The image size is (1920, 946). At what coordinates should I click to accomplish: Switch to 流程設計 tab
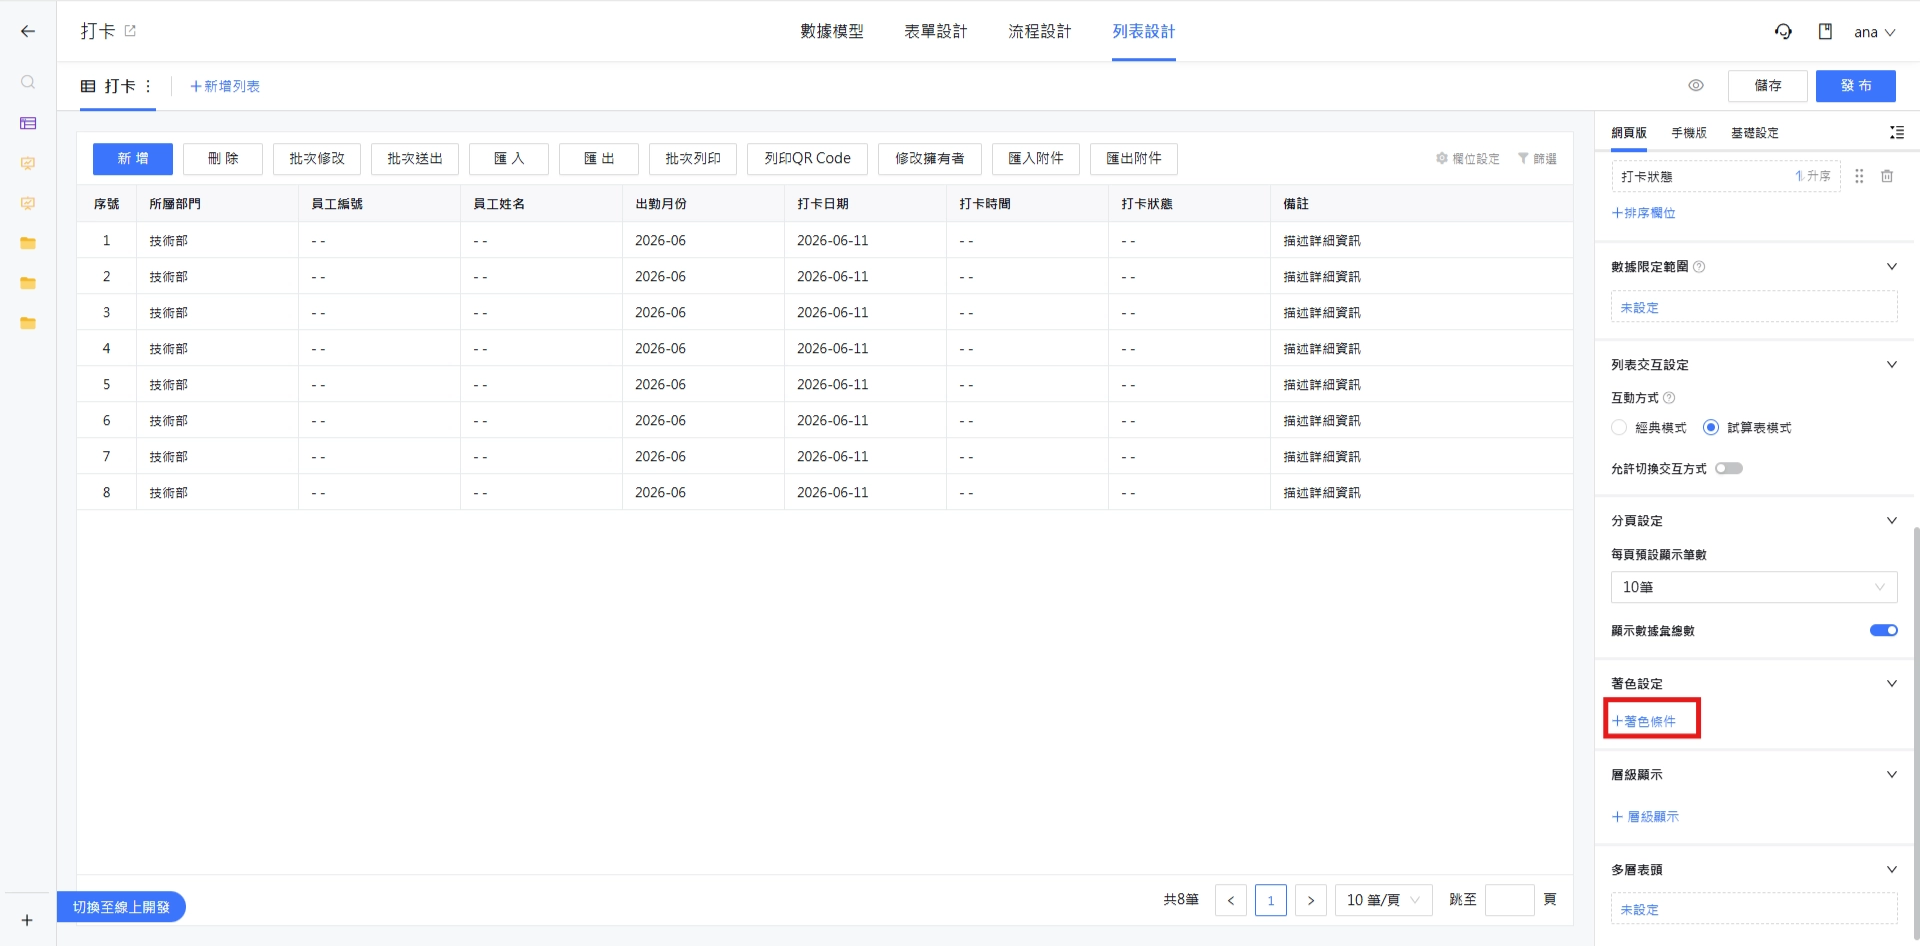(1040, 31)
